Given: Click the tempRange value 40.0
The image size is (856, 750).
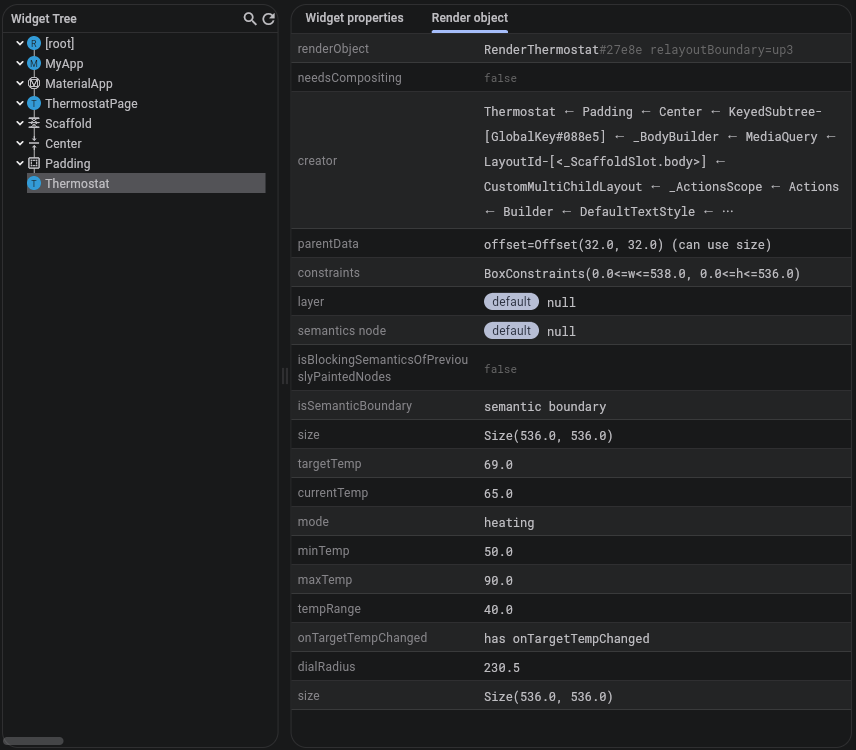Looking at the screenshot, I should click(x=498, y=609).
